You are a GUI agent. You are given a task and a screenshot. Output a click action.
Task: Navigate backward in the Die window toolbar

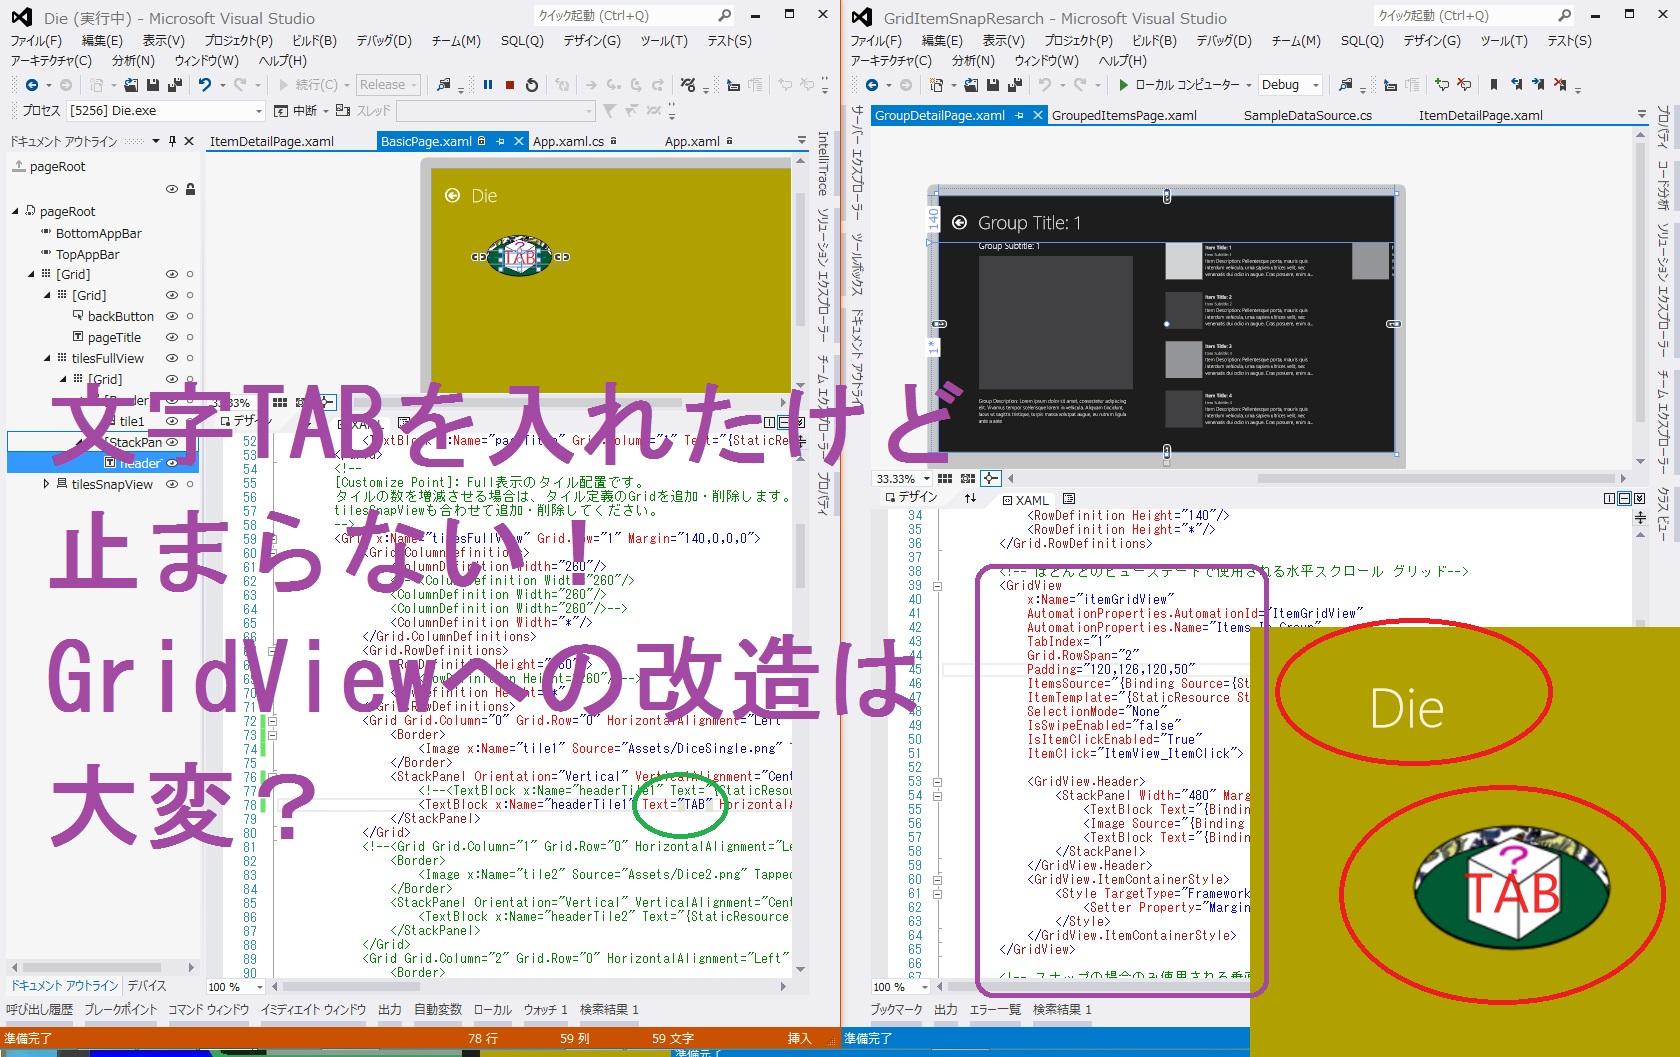pyautogui.click(x=32, y=85)
